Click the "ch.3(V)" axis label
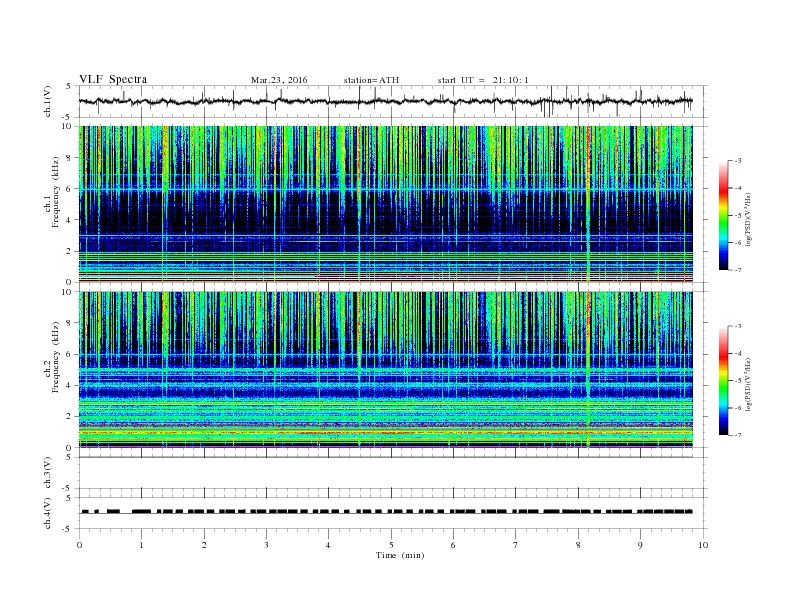The height and width of the screenshot is (612, 792). [x=48, y=473]
